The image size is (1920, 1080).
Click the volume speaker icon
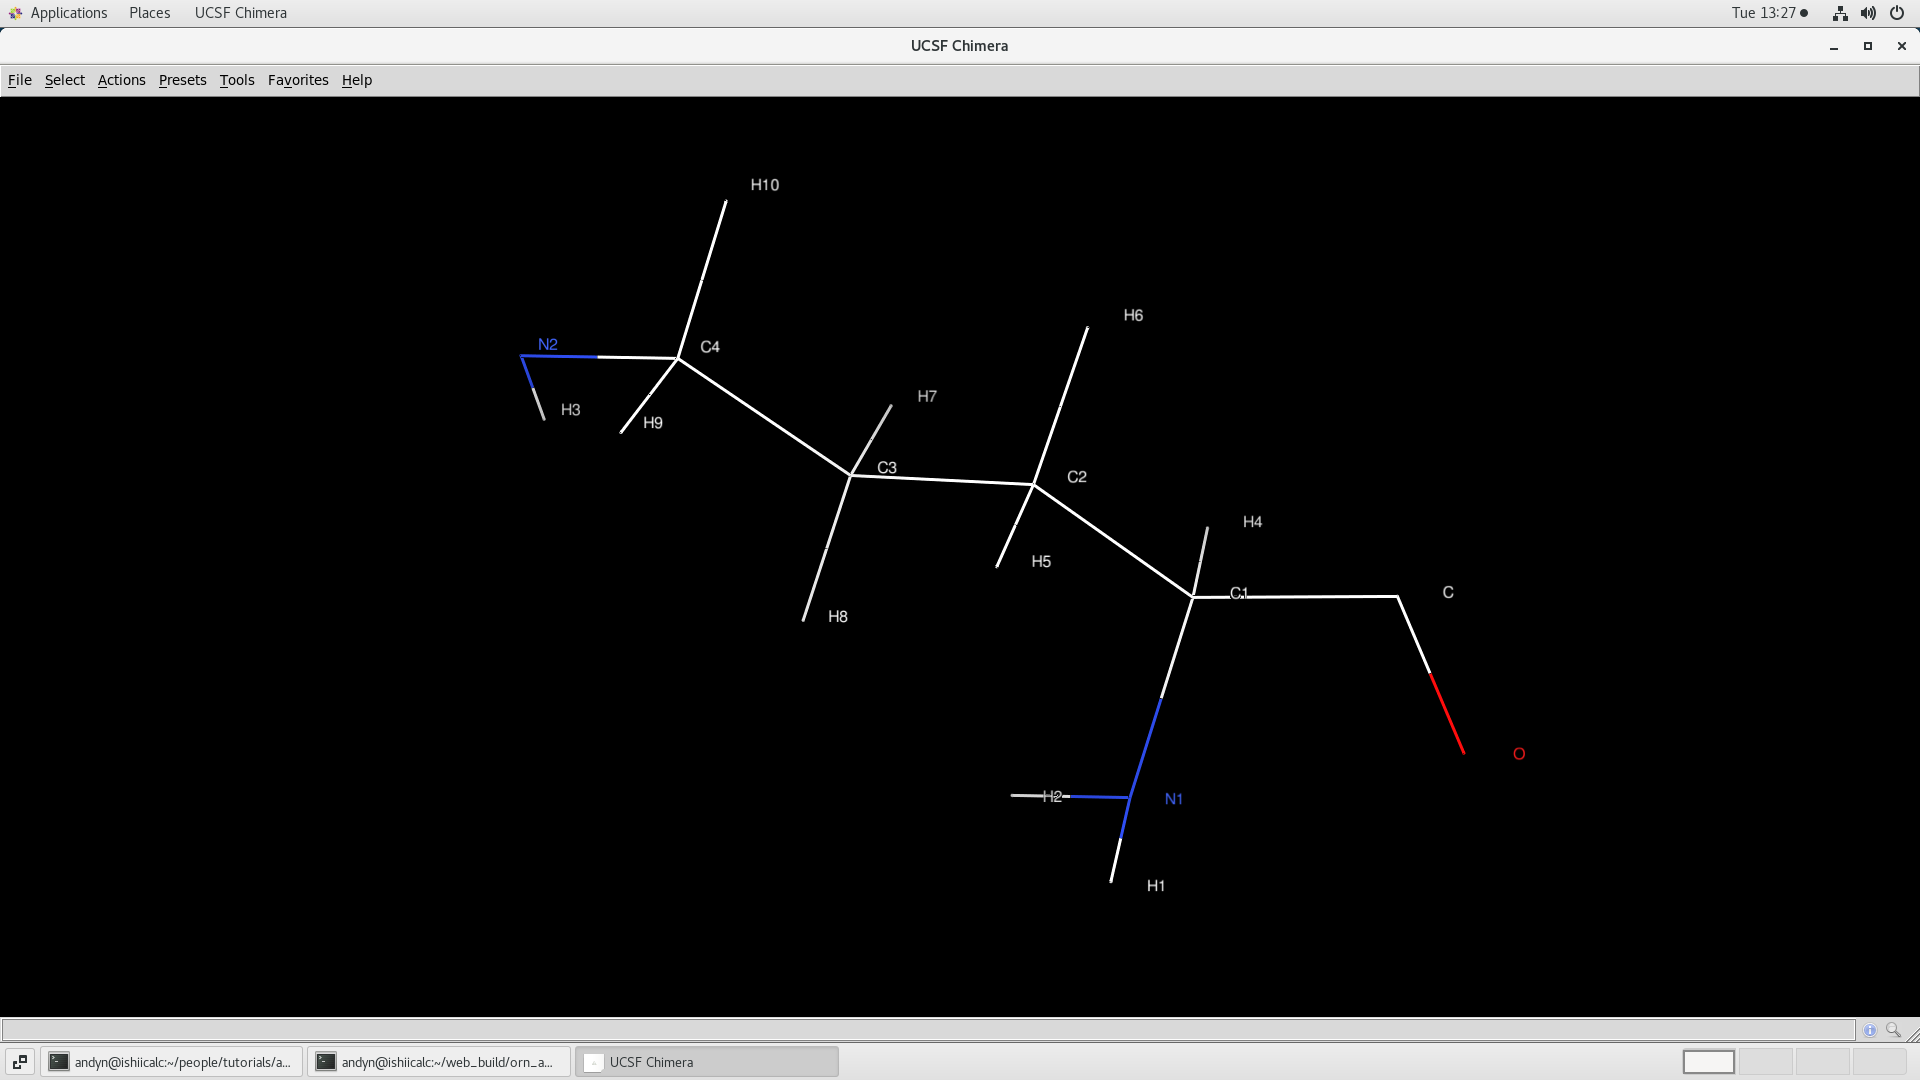coord(1868,13)
